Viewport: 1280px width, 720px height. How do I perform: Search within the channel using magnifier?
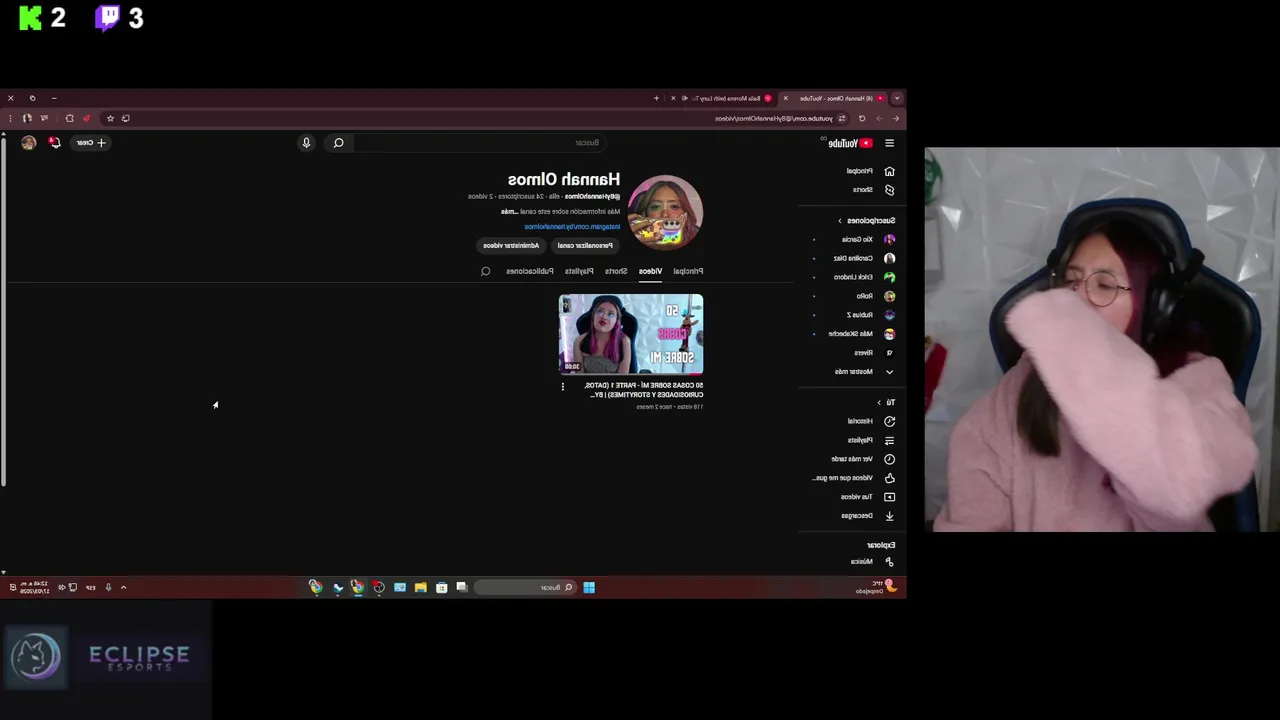[x=485, y=271]
